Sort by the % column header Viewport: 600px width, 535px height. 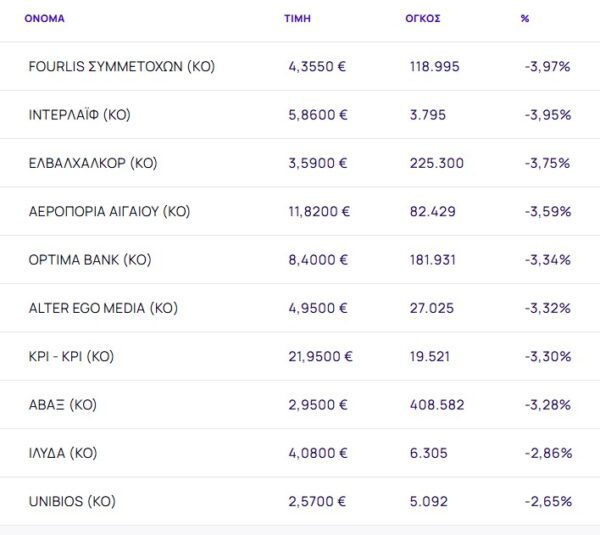[525, 18]
